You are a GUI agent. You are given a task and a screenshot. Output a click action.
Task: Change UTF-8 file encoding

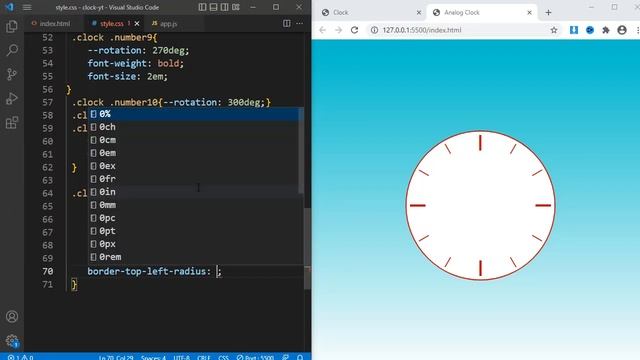click(x=182, y=357)
